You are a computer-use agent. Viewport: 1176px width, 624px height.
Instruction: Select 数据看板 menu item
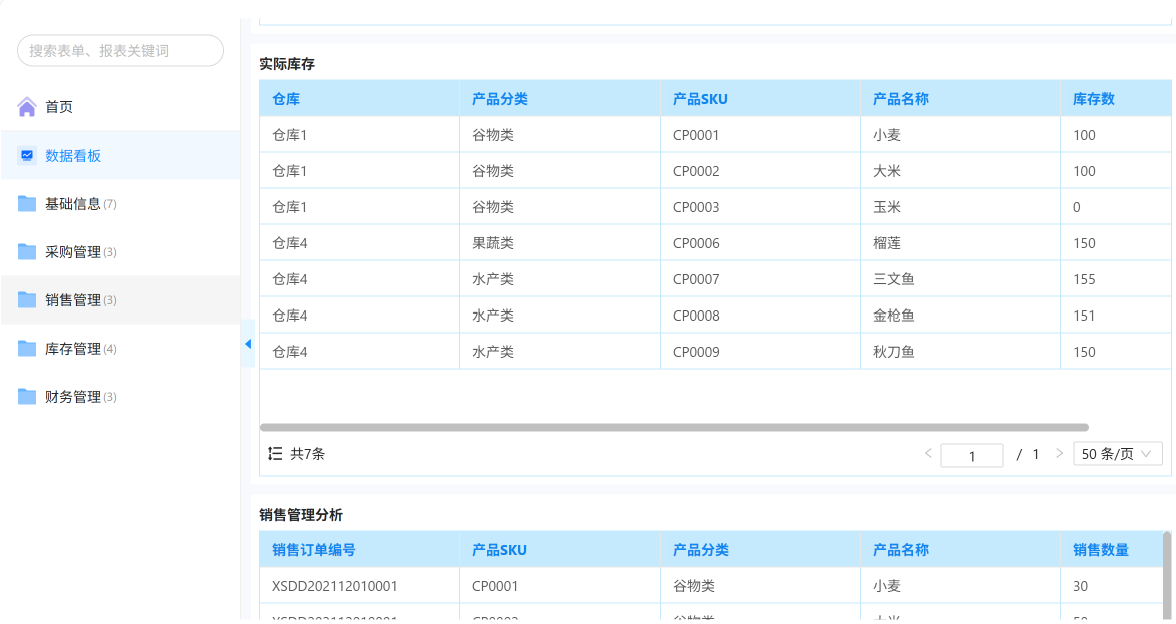click(120, 155)
